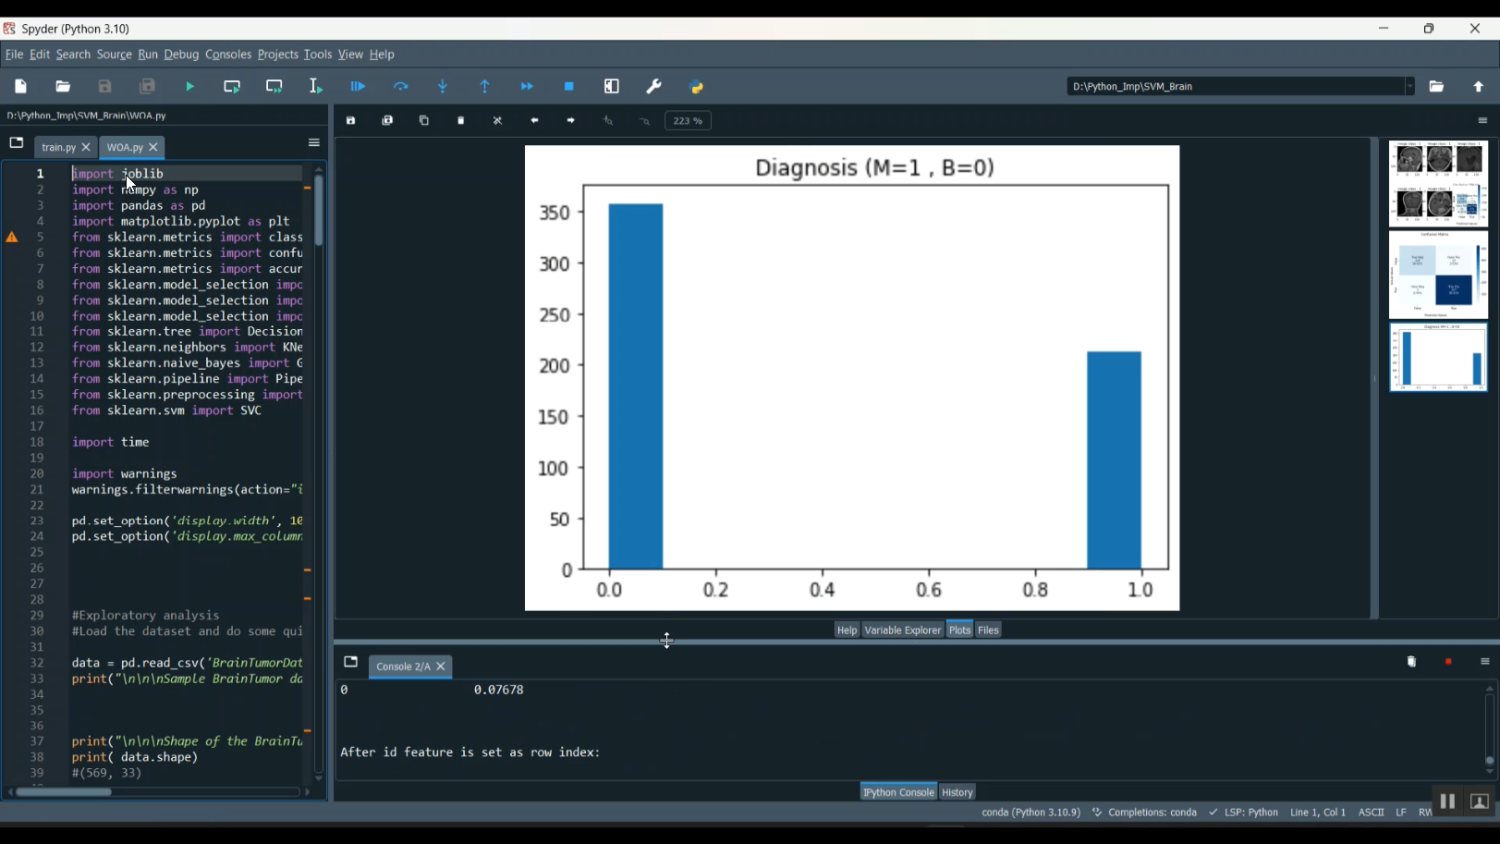1500x844 pixels.
Task: Open the History tab below the console
Action: [957, 792]
